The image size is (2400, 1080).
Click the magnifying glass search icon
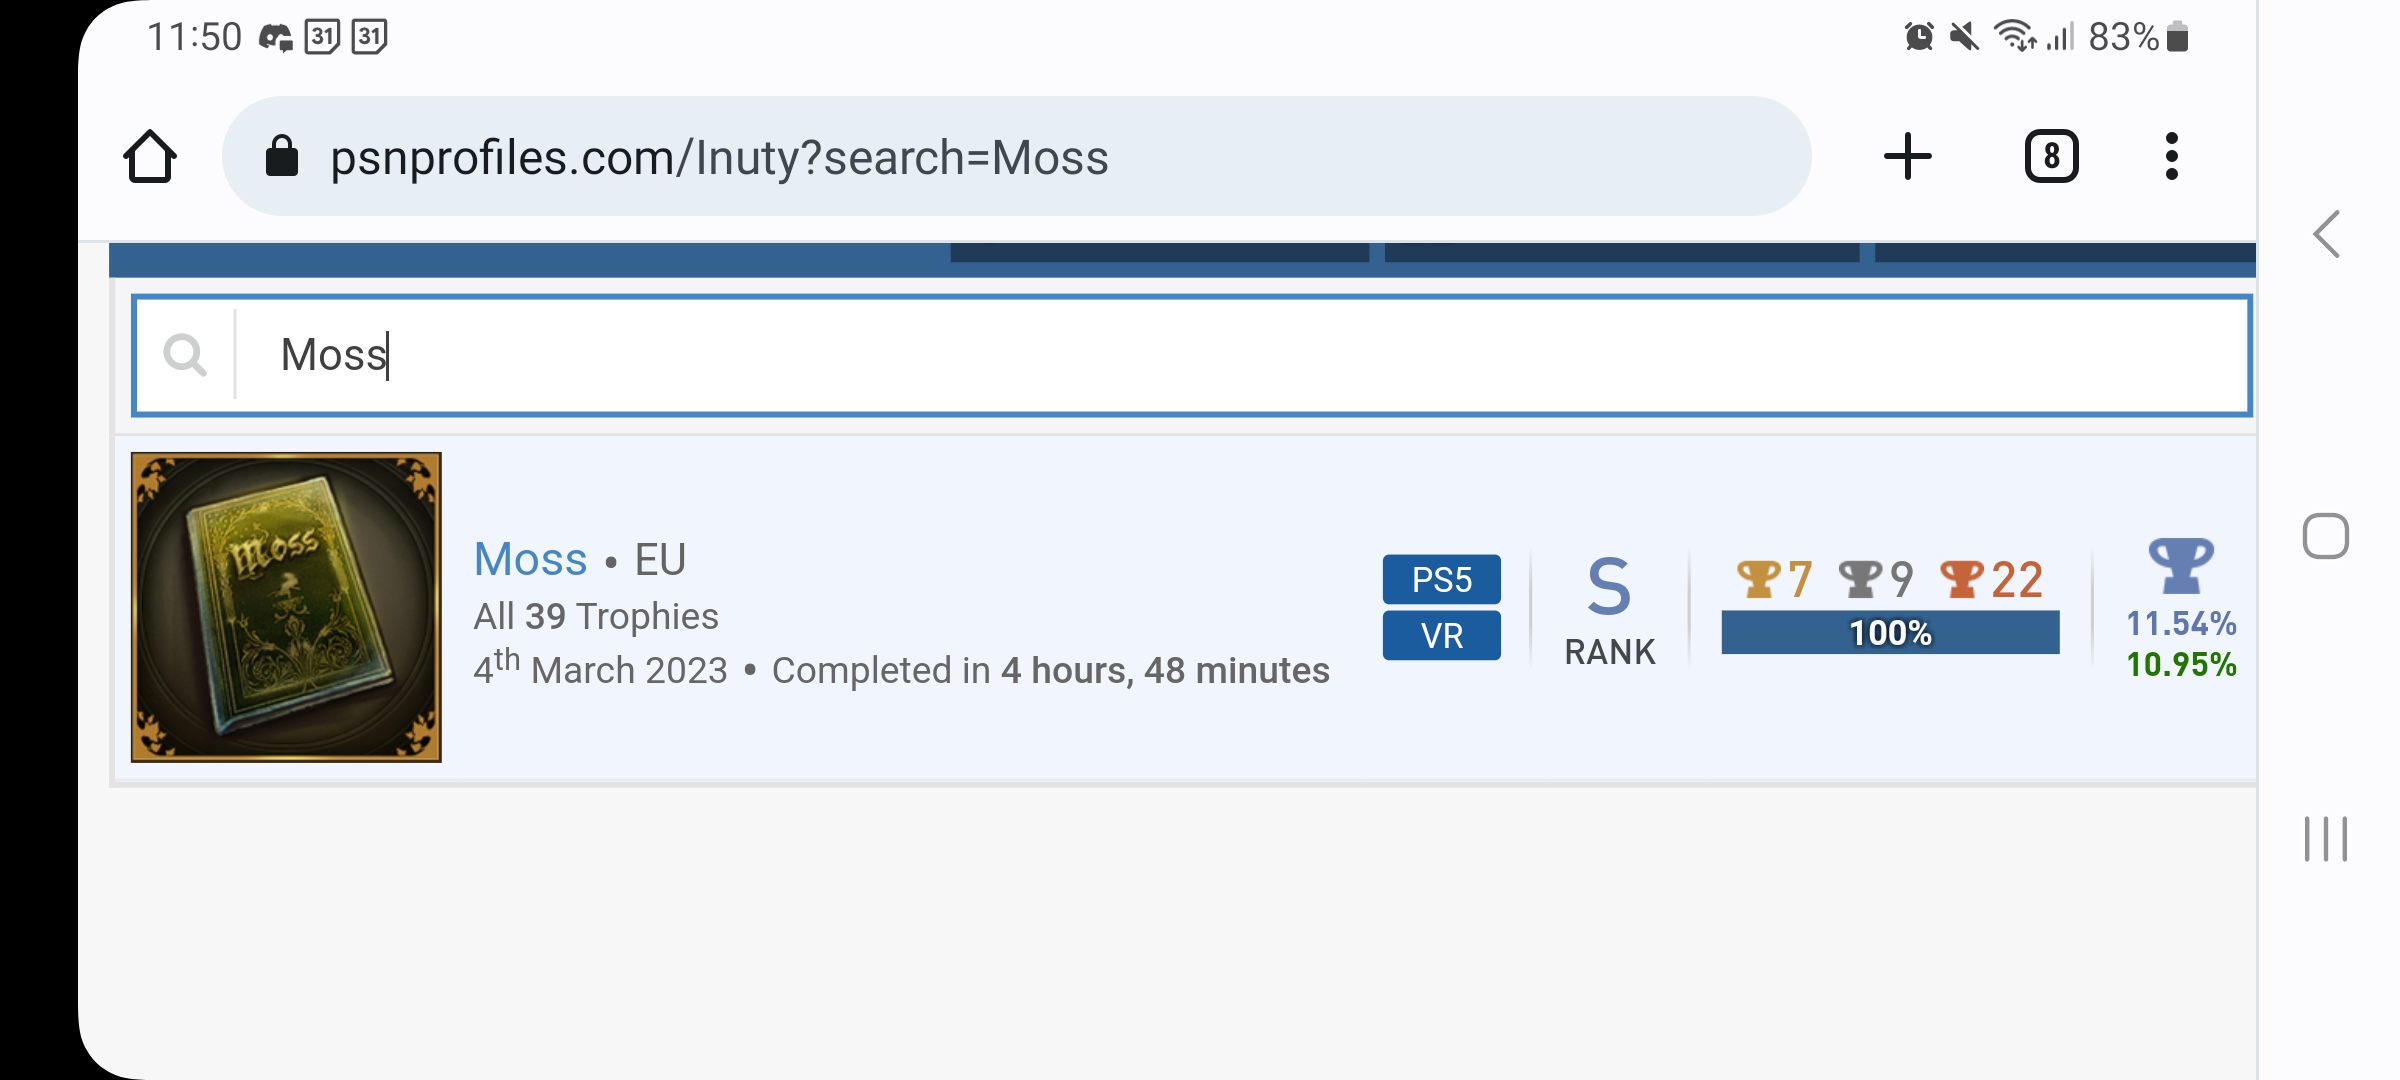pyautogui.click(x=185, y=355)
